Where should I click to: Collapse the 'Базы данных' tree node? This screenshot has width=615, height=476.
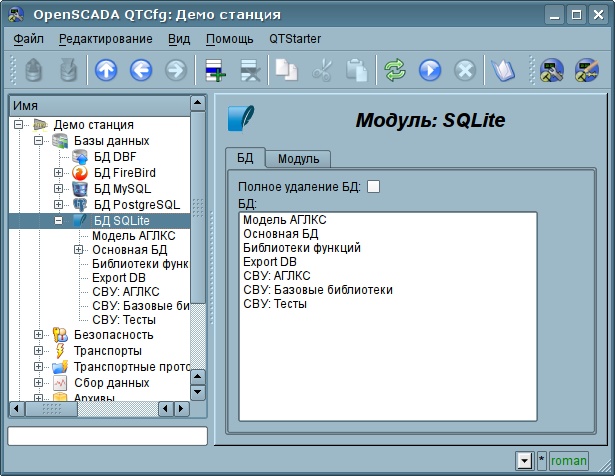(38, 140)
